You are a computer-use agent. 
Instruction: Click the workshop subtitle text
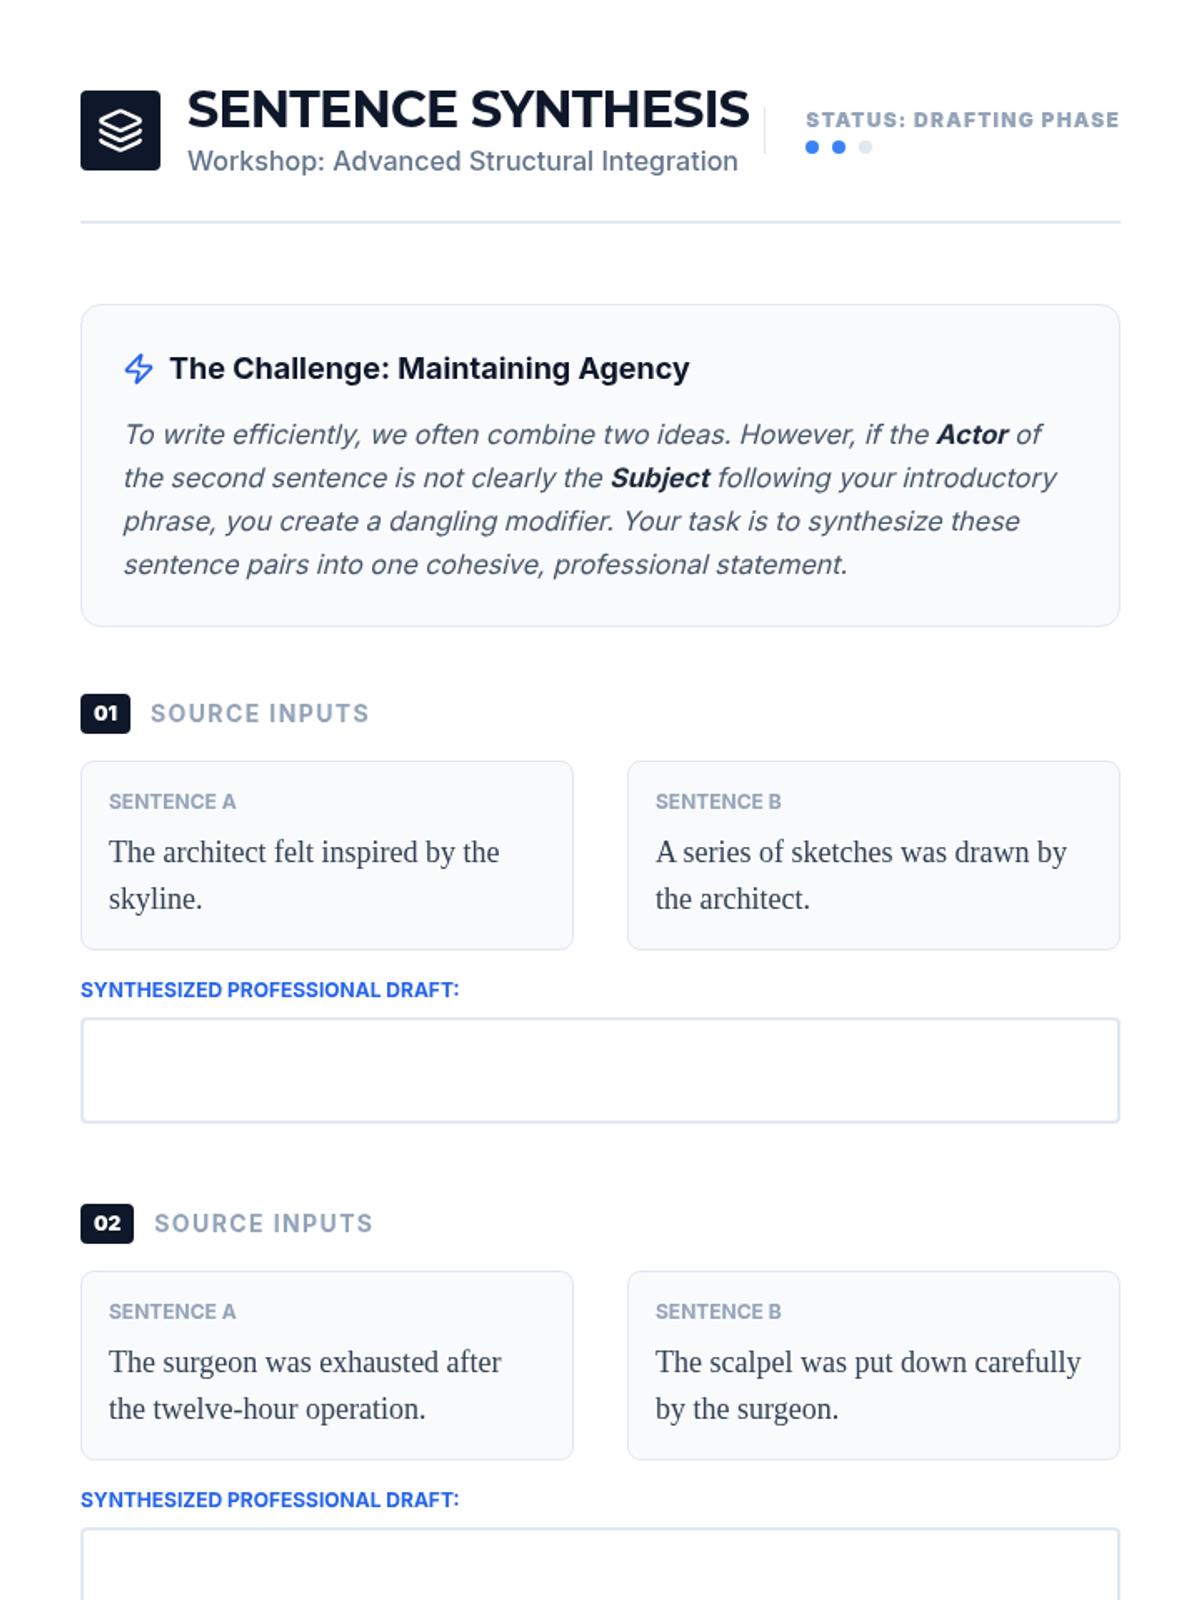pos(462,161)
